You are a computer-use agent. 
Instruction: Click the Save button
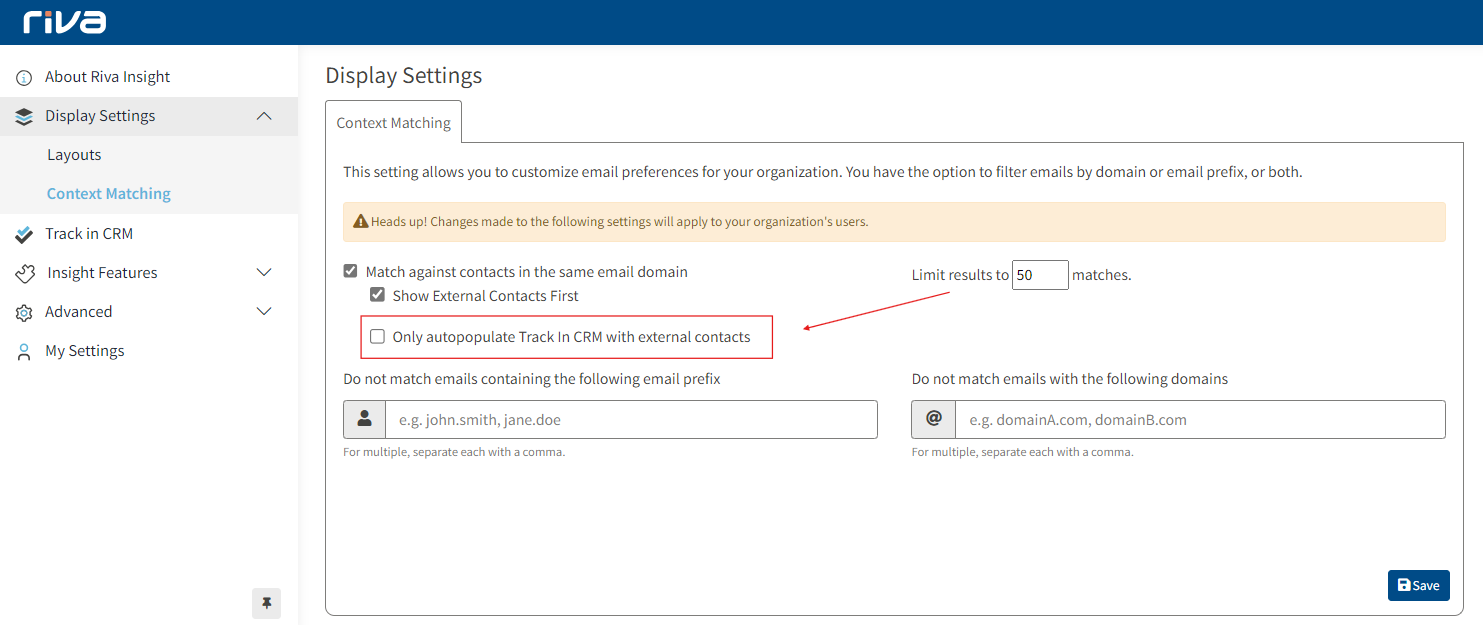pos(1418,585)
